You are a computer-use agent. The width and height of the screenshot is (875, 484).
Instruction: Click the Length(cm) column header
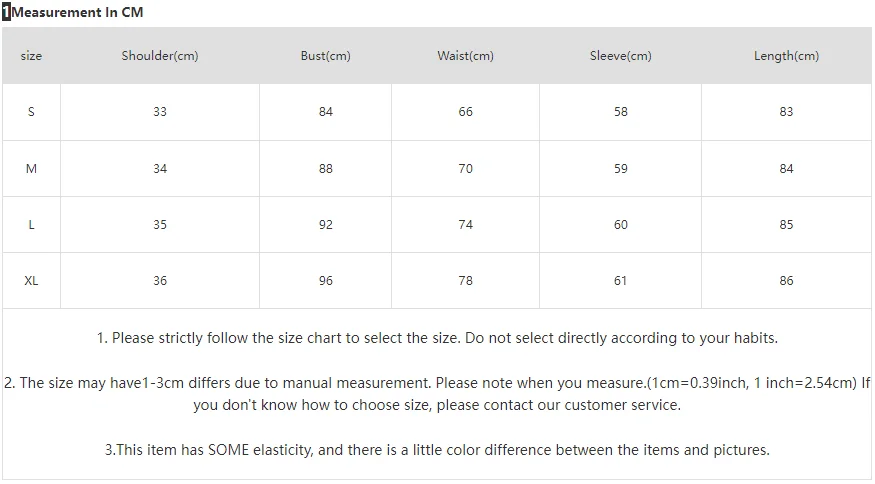click(x=786, y=56)
